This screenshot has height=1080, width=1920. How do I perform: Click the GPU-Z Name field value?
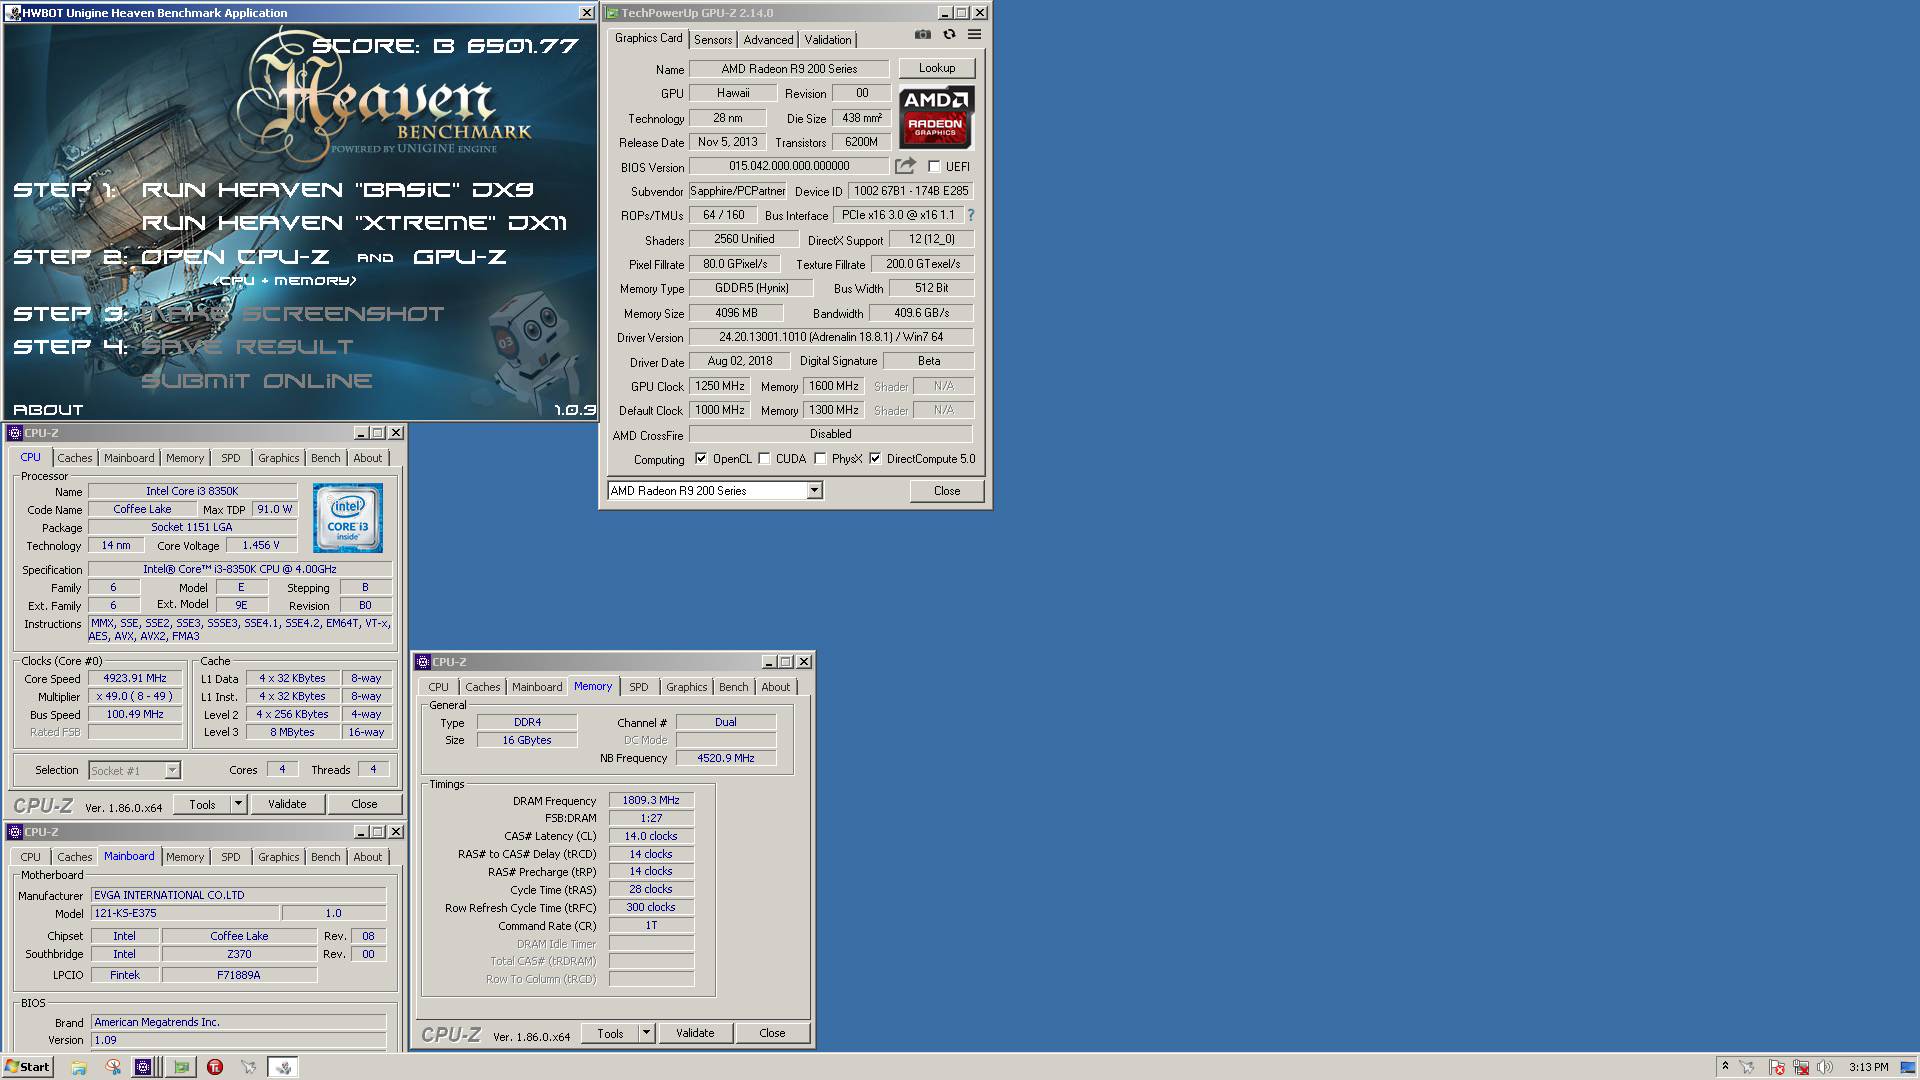point(789,69)
